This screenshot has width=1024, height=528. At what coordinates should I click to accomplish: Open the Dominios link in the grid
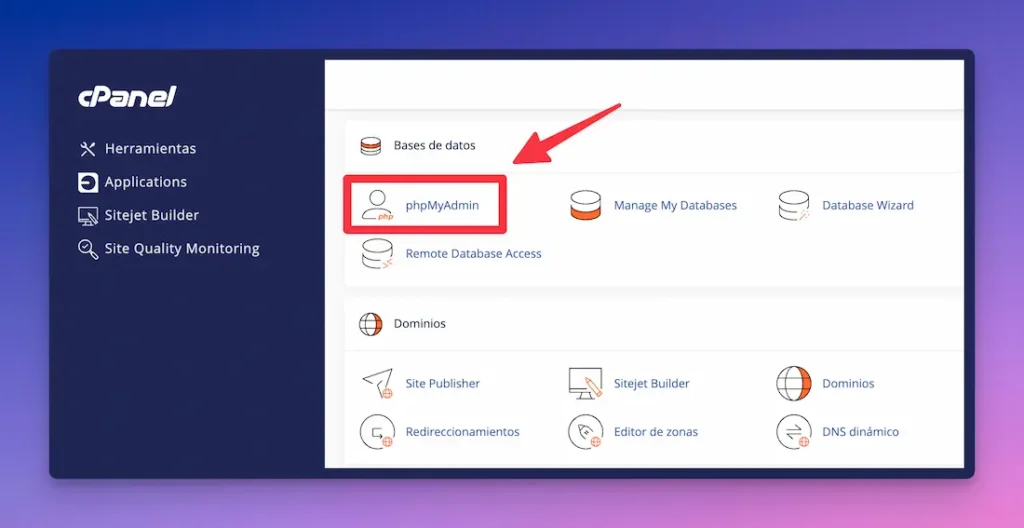(x=848, y=384)
